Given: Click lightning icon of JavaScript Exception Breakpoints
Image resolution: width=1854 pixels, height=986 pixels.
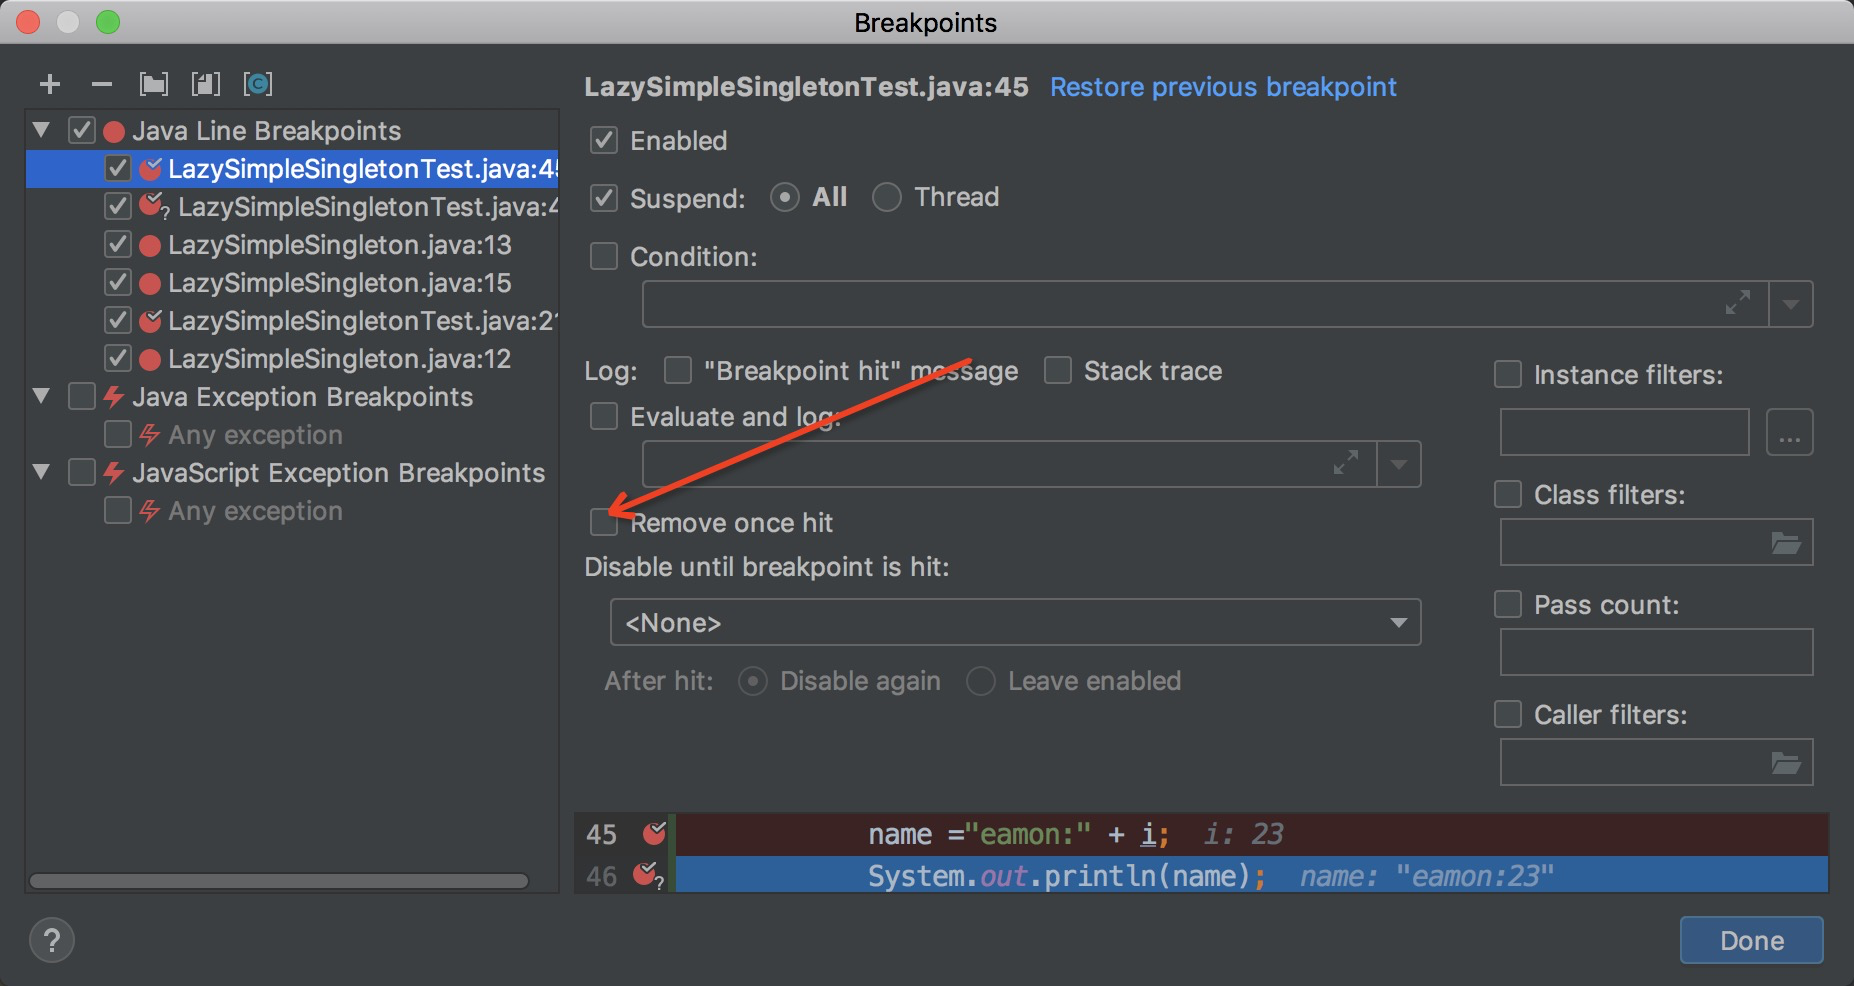Looking at the screenshot, I should [x=114, y=473].
